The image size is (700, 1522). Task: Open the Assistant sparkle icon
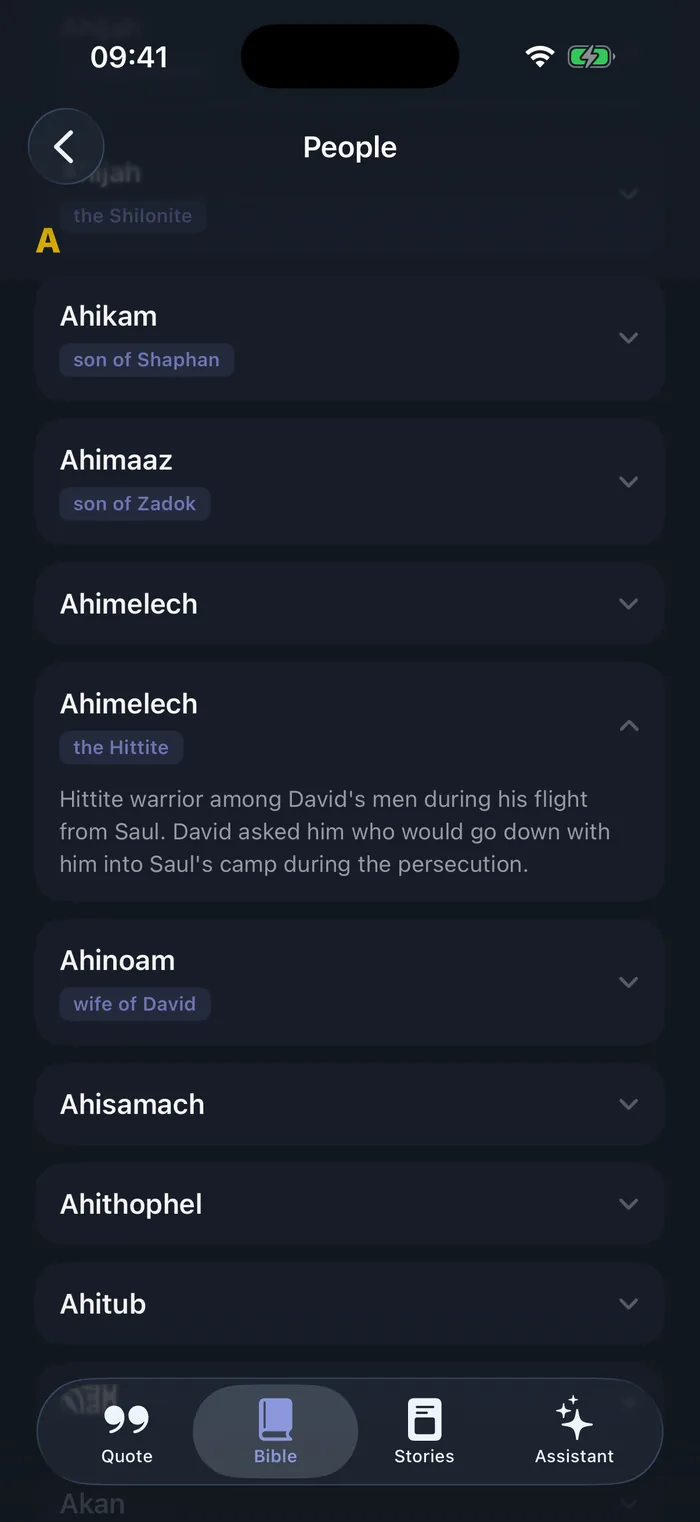pyautogui.click(x=574, y=1417)
